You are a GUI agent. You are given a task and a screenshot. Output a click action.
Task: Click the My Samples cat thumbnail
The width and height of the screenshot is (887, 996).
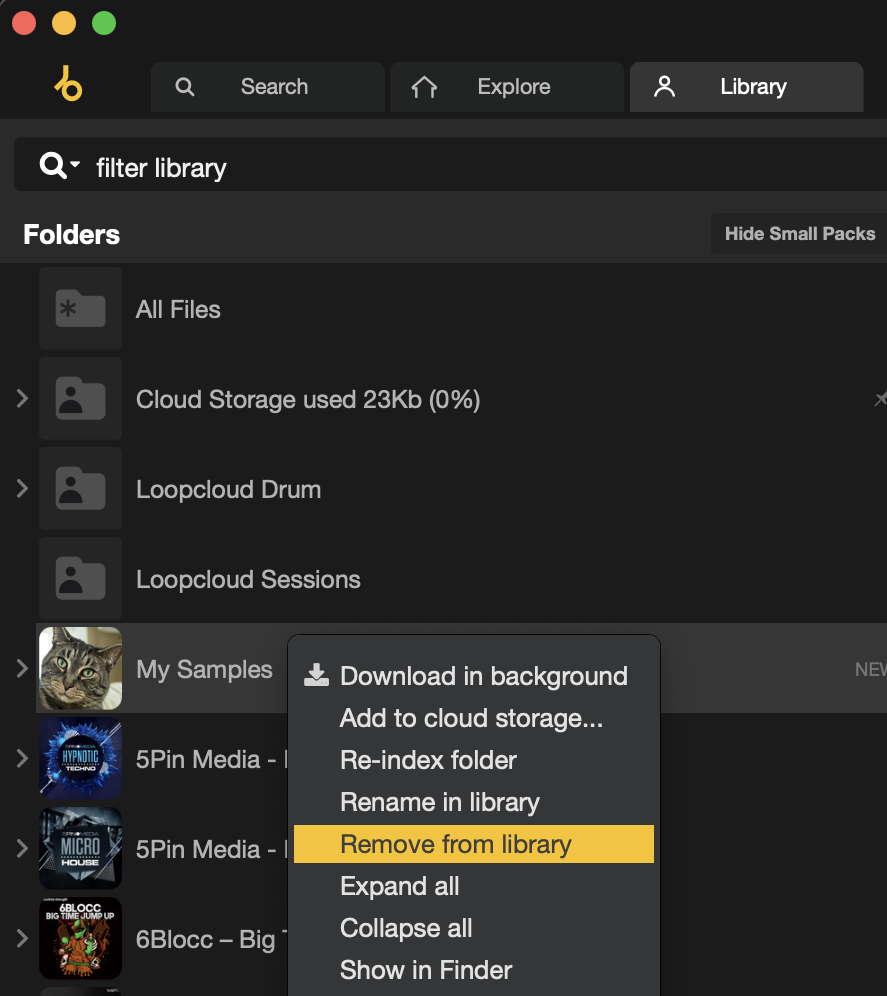[81, 668]
